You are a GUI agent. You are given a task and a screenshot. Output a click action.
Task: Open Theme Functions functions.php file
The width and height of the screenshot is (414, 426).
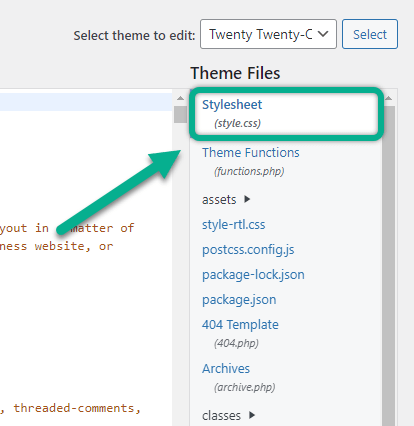251,162
